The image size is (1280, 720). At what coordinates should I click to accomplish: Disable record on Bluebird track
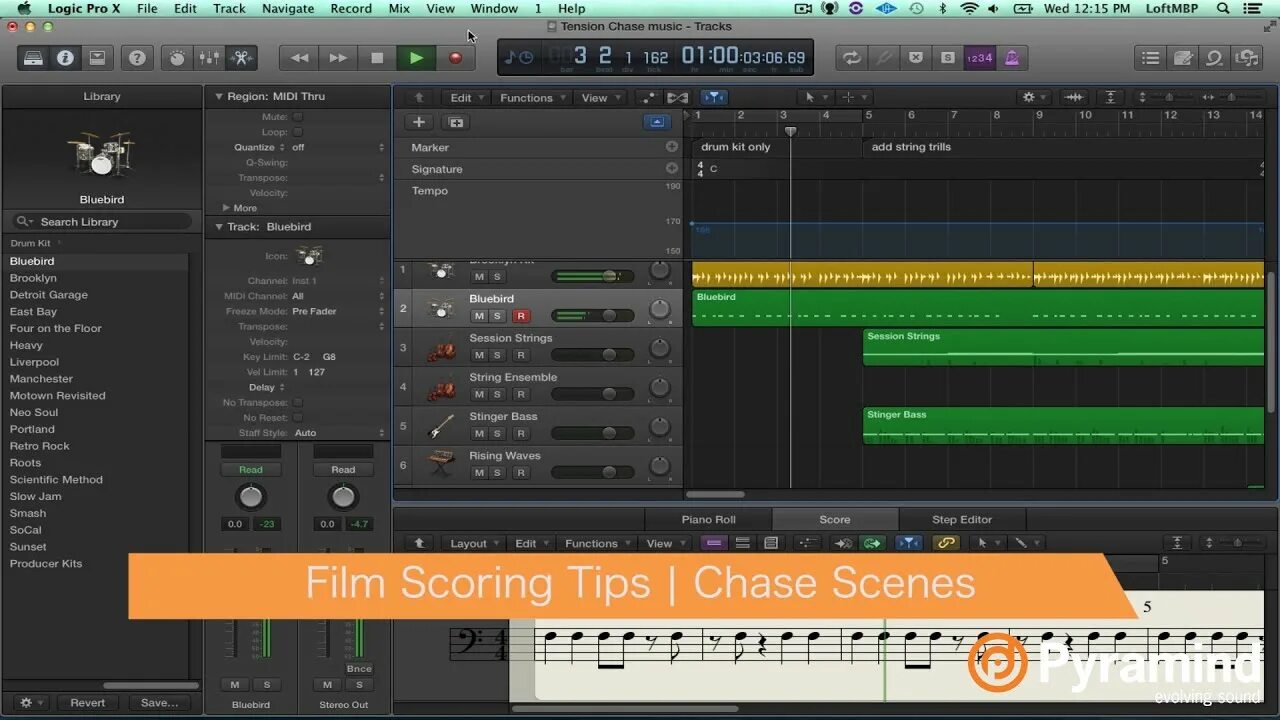520,316
